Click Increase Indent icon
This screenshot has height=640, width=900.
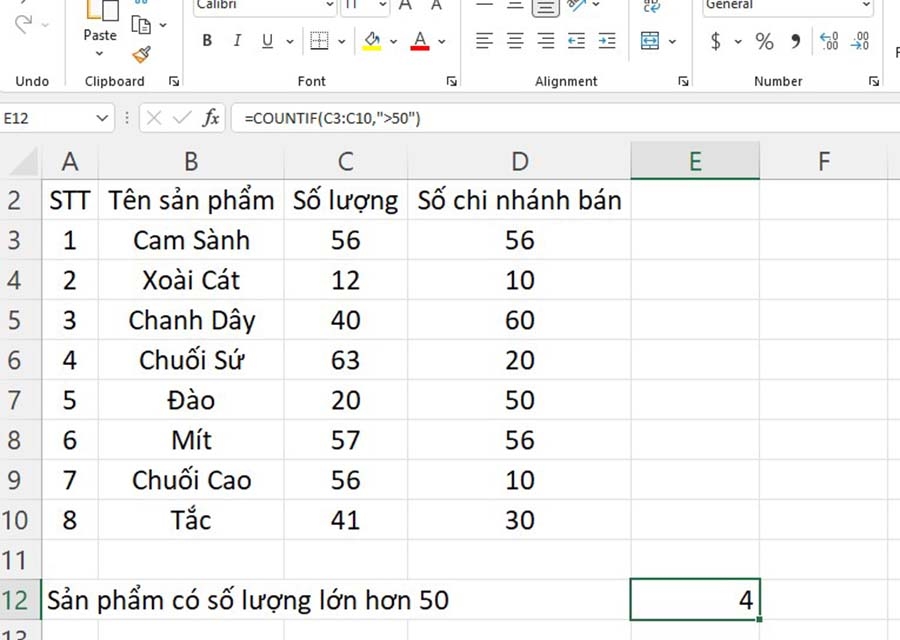point(607,41)
